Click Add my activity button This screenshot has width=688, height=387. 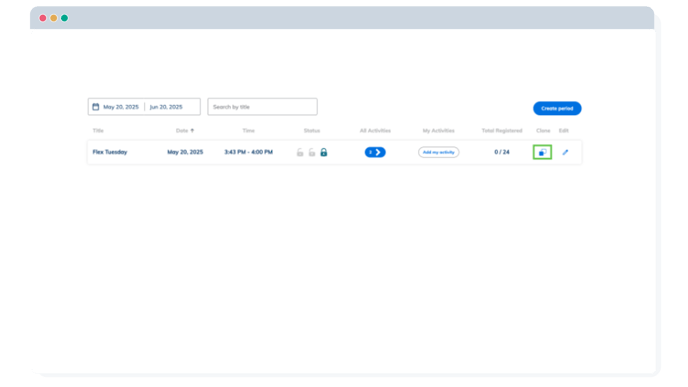point(438,152)
